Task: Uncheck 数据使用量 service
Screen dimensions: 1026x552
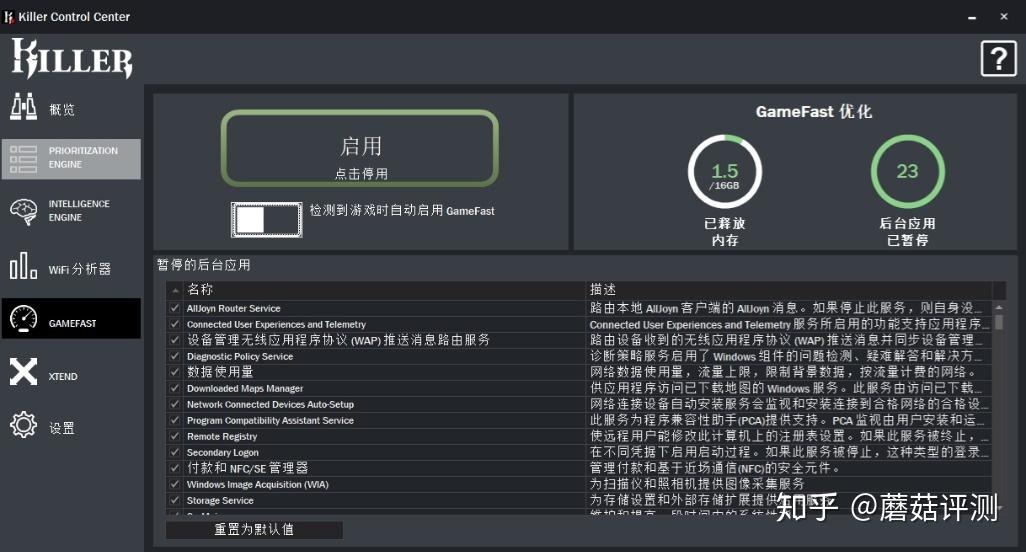Action: (175, 371)
